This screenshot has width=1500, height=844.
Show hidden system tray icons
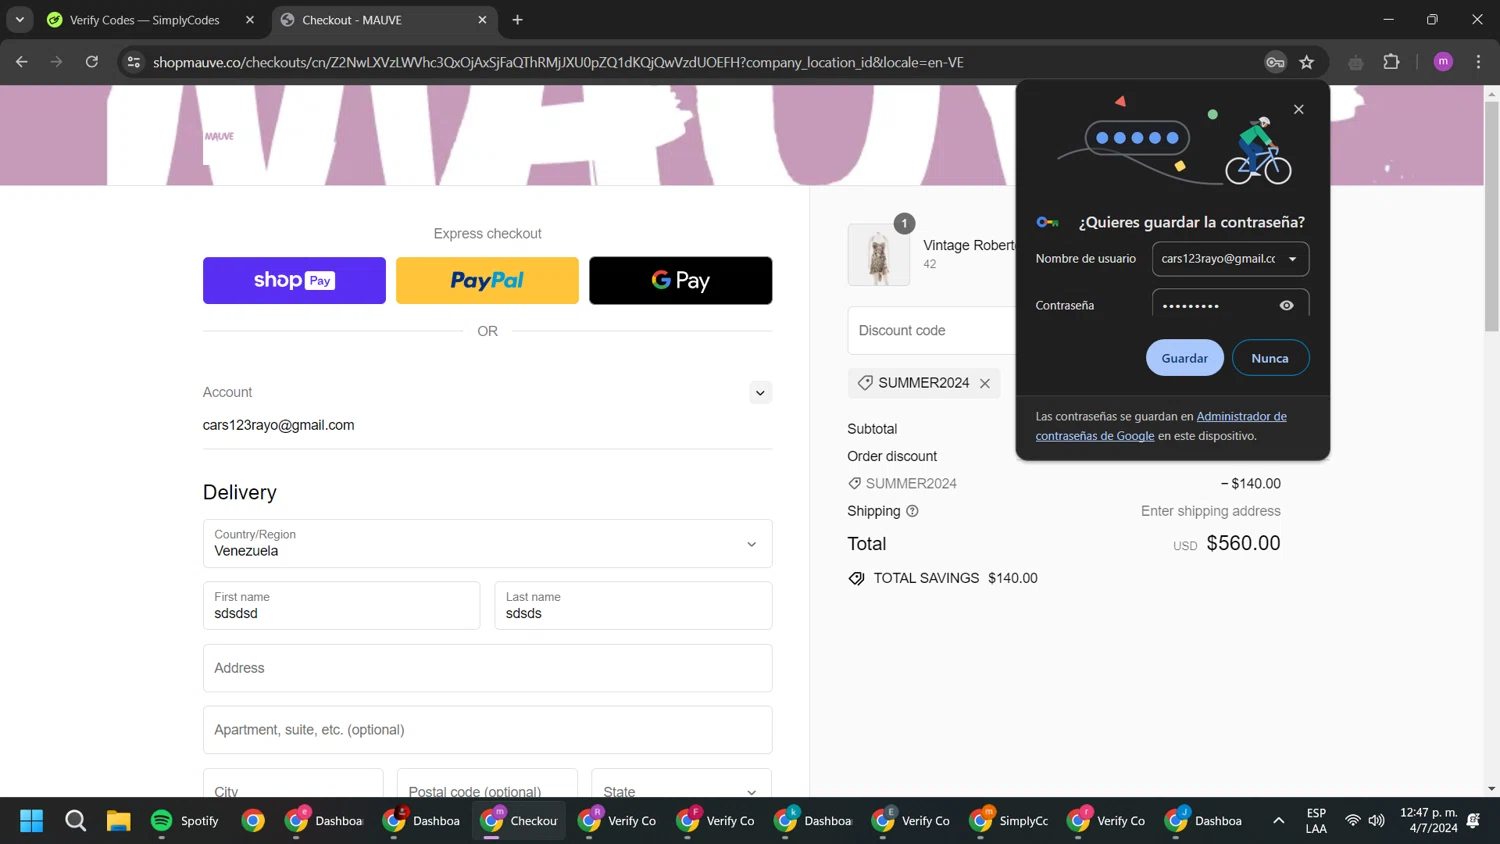(1278, 821)
